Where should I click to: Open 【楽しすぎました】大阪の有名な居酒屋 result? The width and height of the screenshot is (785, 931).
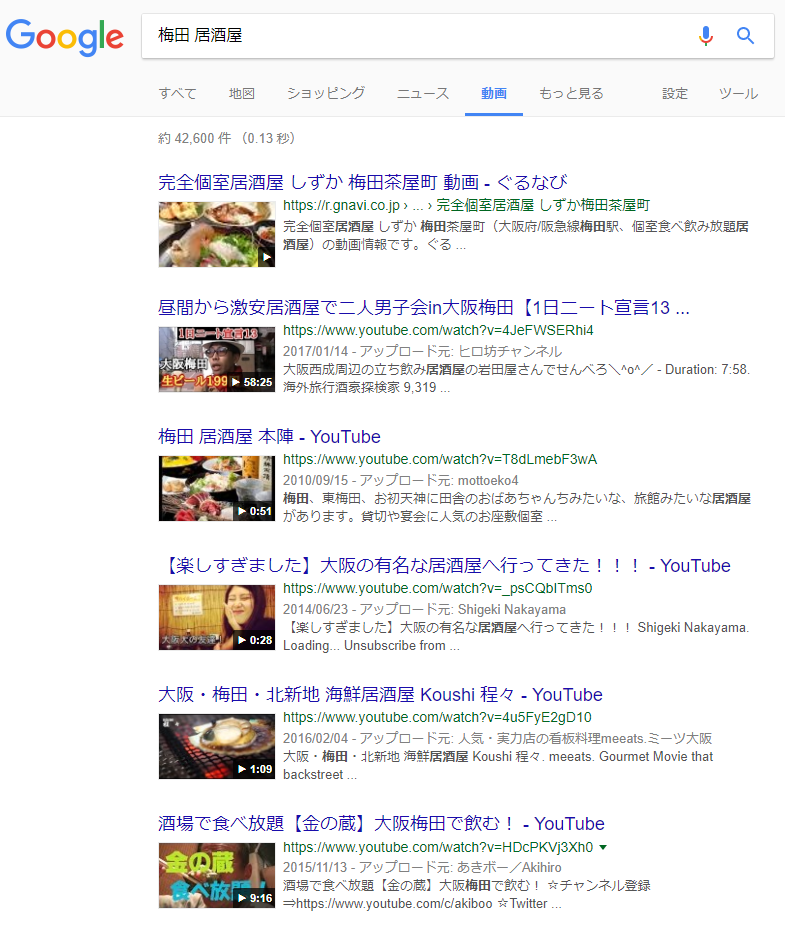[x=445, y=565]
